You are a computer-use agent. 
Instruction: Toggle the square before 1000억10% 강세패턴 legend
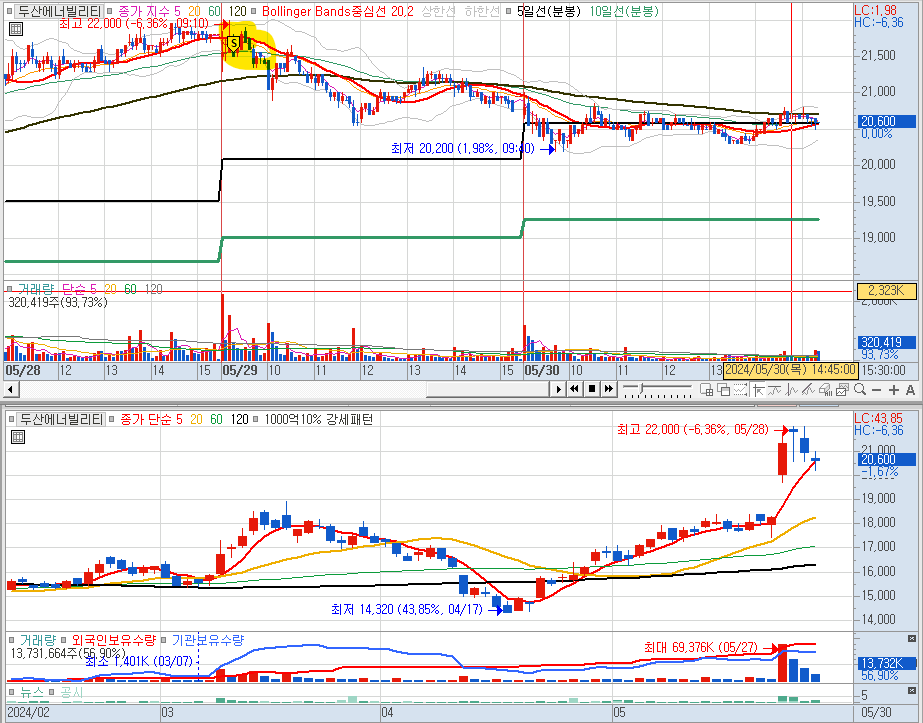click(x=257, y=419)
